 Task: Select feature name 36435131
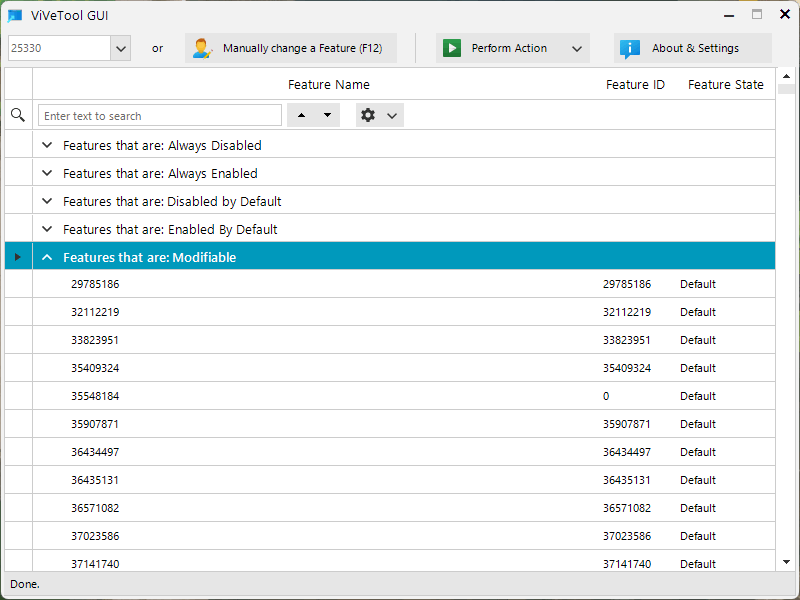tap(95, 481)
